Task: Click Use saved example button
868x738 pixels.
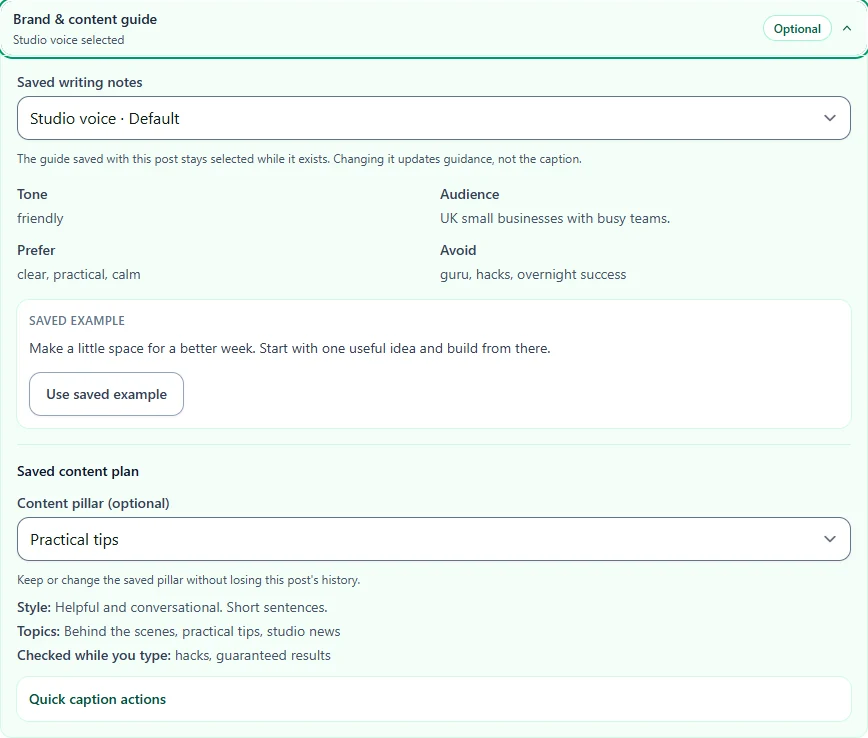Action: 106,394
